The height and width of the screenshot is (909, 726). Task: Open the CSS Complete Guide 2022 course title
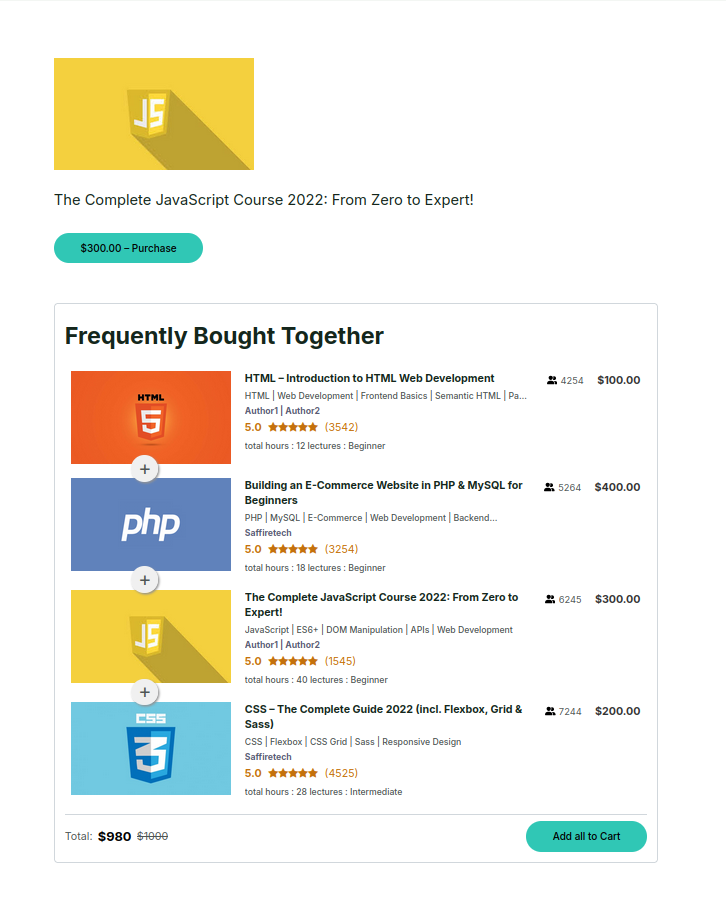pyautogui.click(x=383, y=716)
